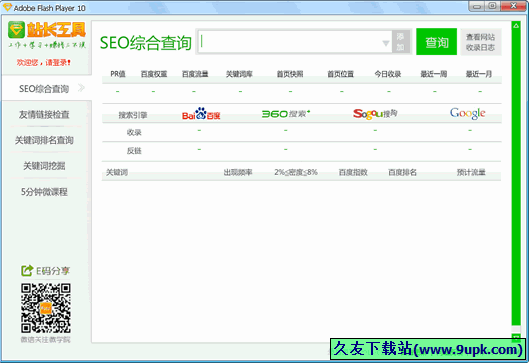Click the 首页快照 column header

point(290,74)
